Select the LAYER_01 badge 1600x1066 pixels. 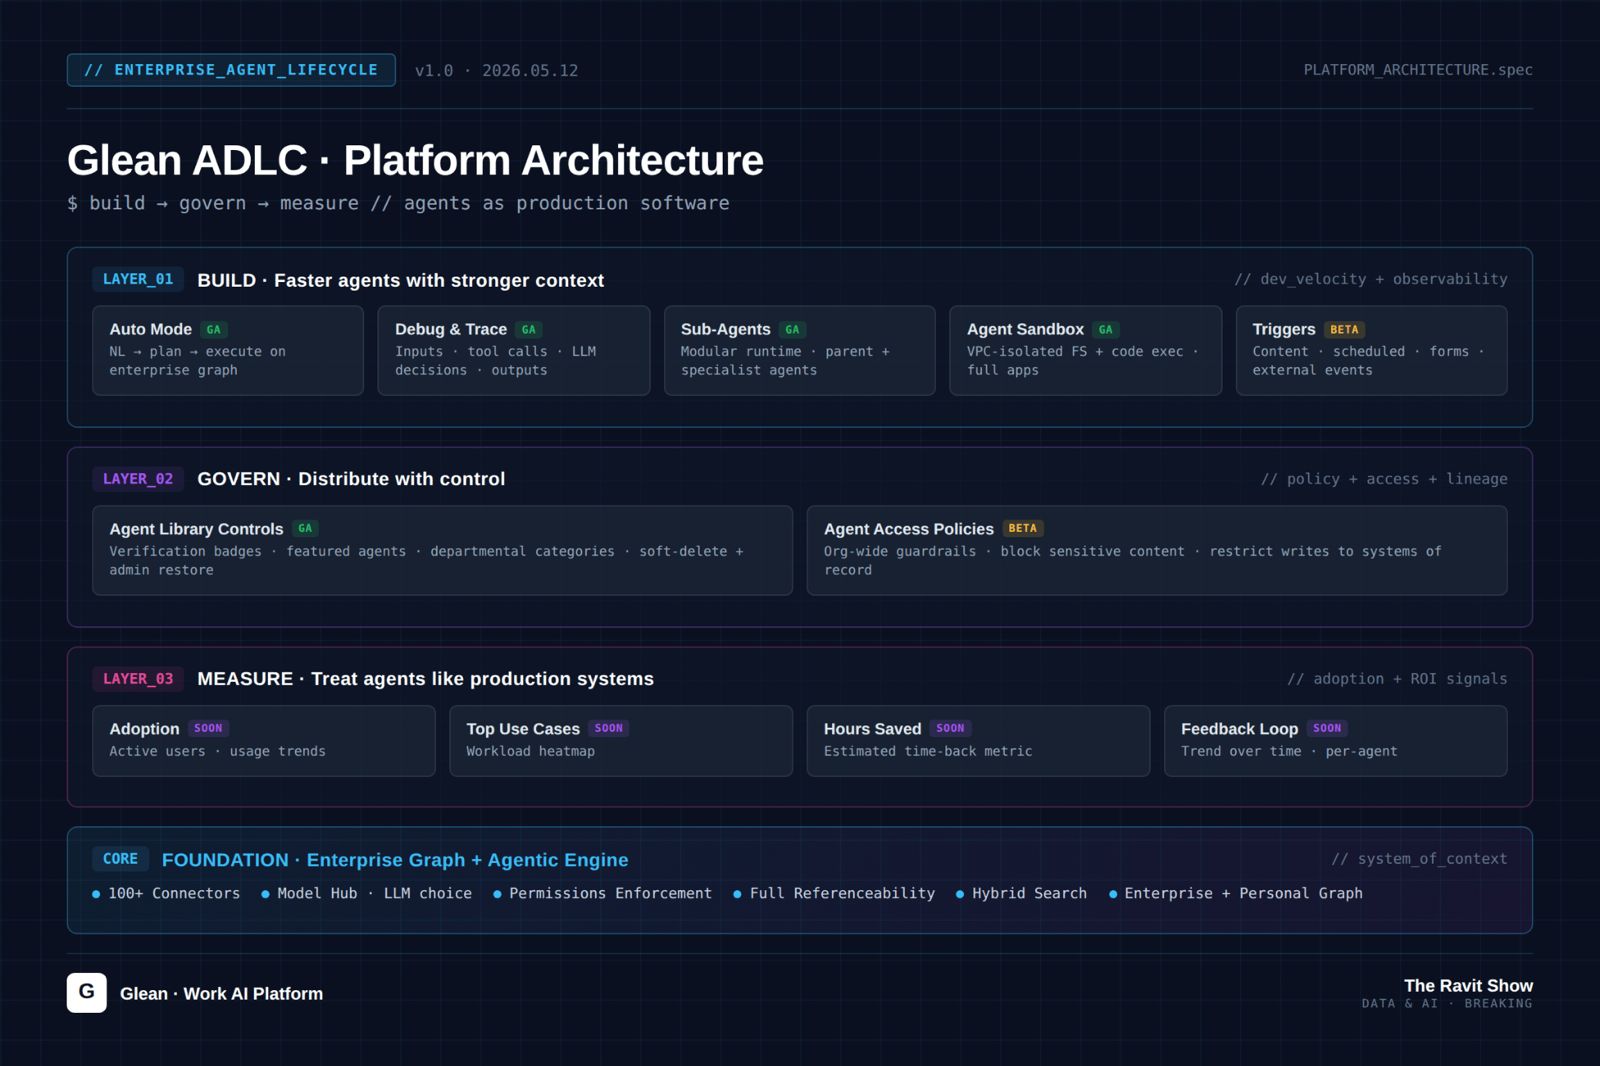138,279
